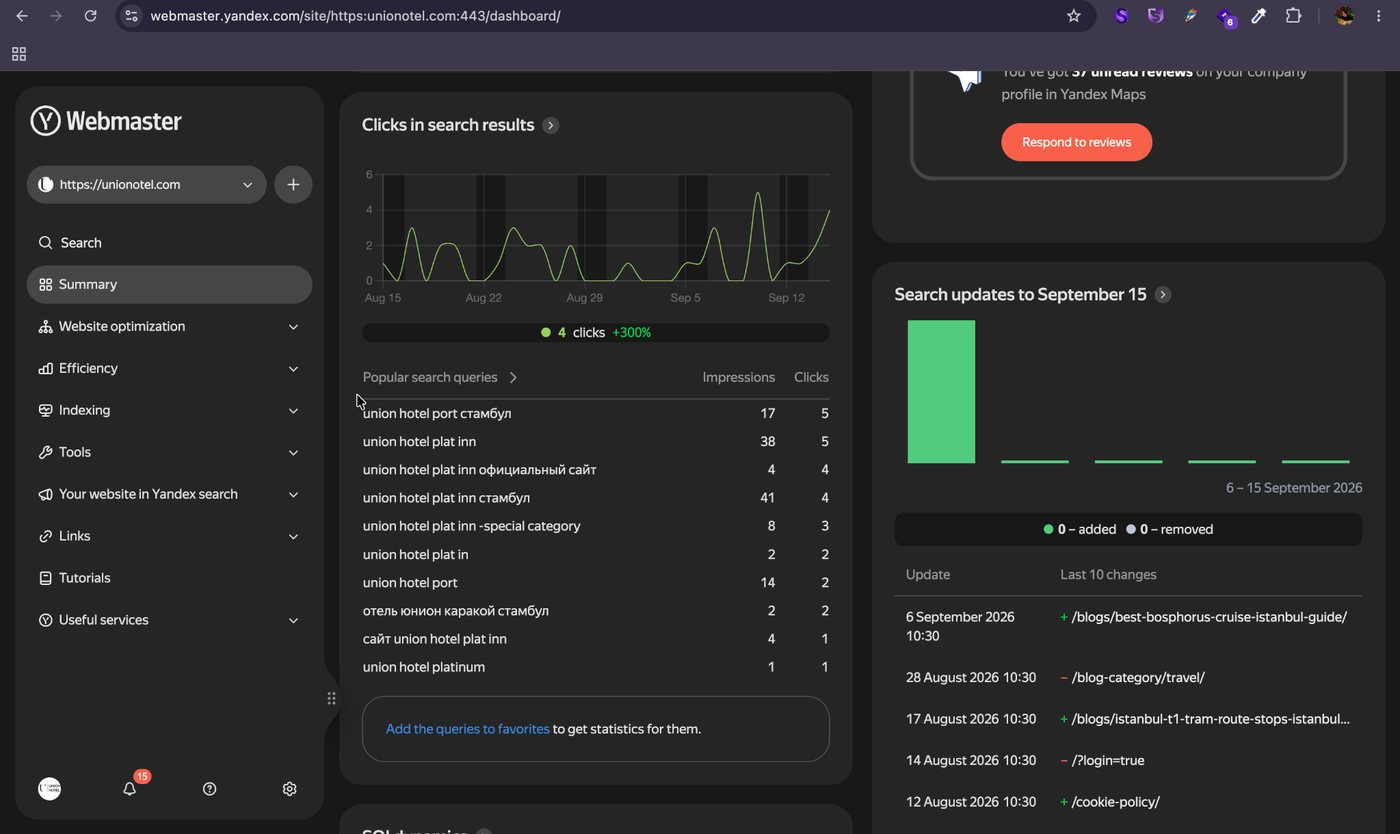Image resolution: width=1400 pixels, height=834 pixels.
Task: Click the Impressions column header
Action: (x=739, y=377)
